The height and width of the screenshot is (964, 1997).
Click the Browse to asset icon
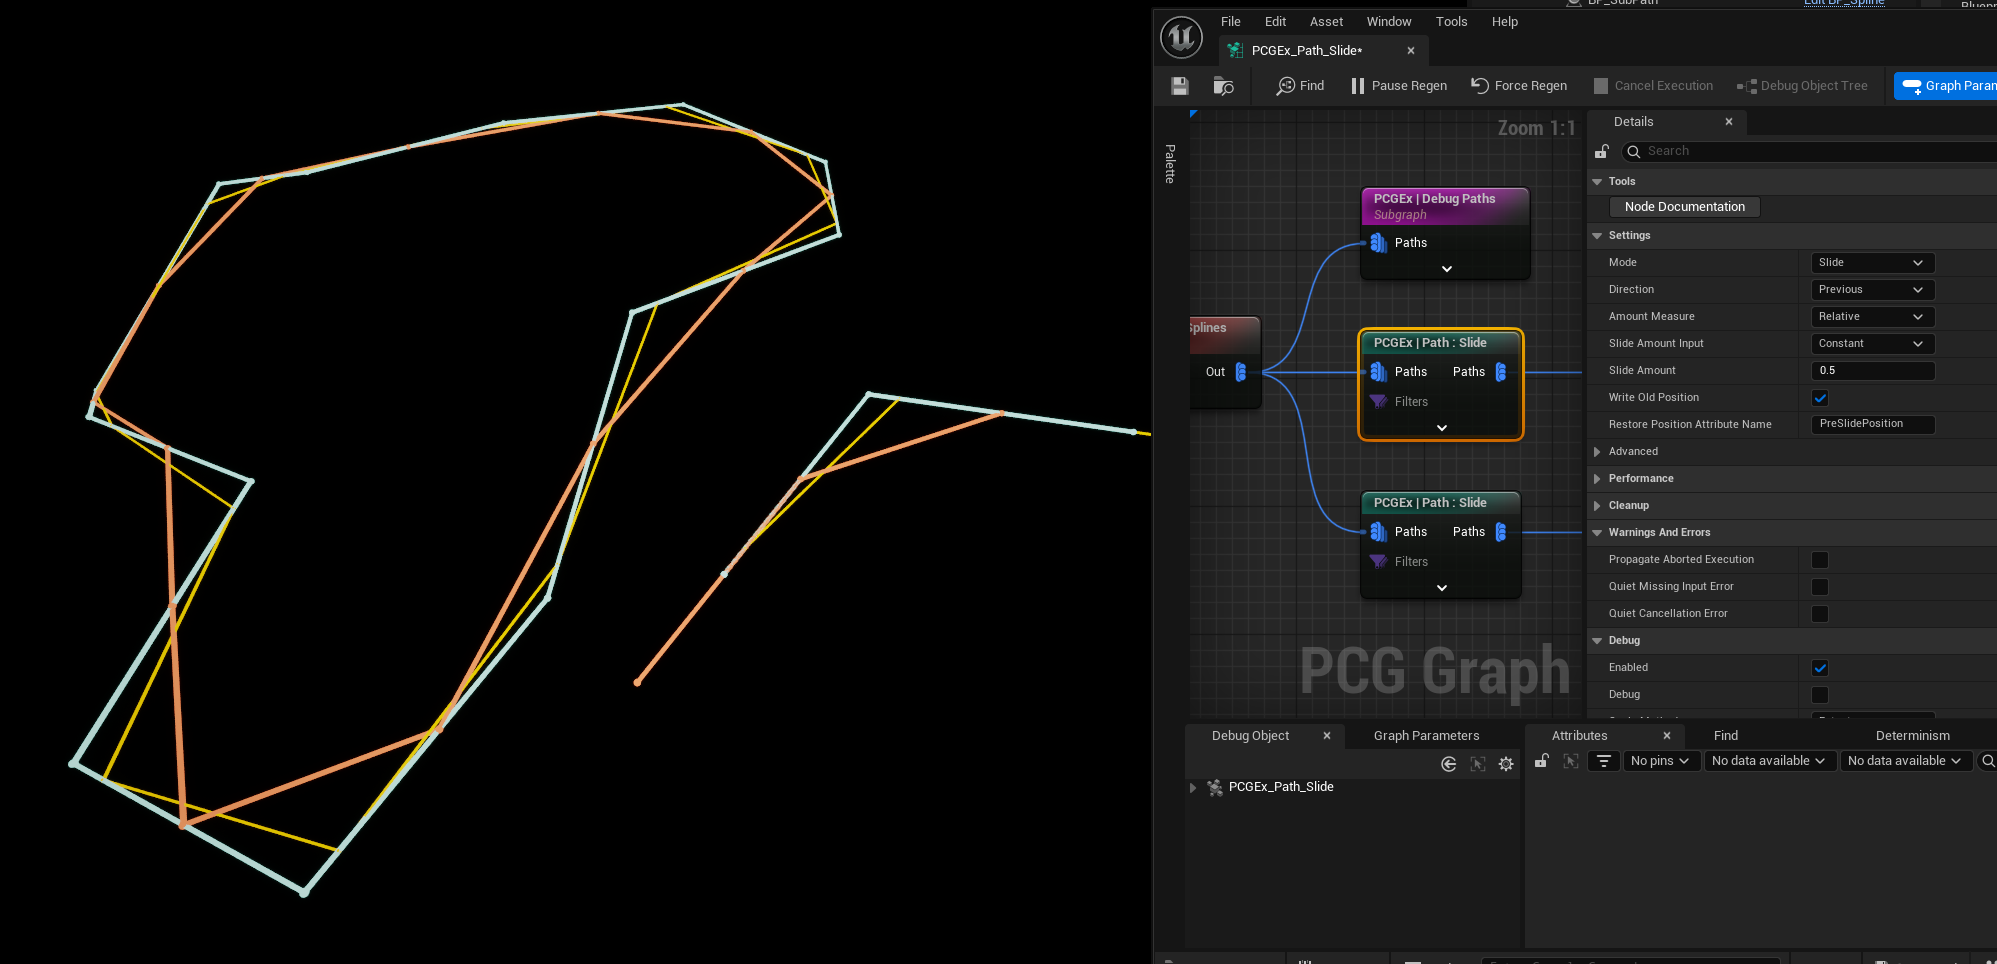[1223, 86]
